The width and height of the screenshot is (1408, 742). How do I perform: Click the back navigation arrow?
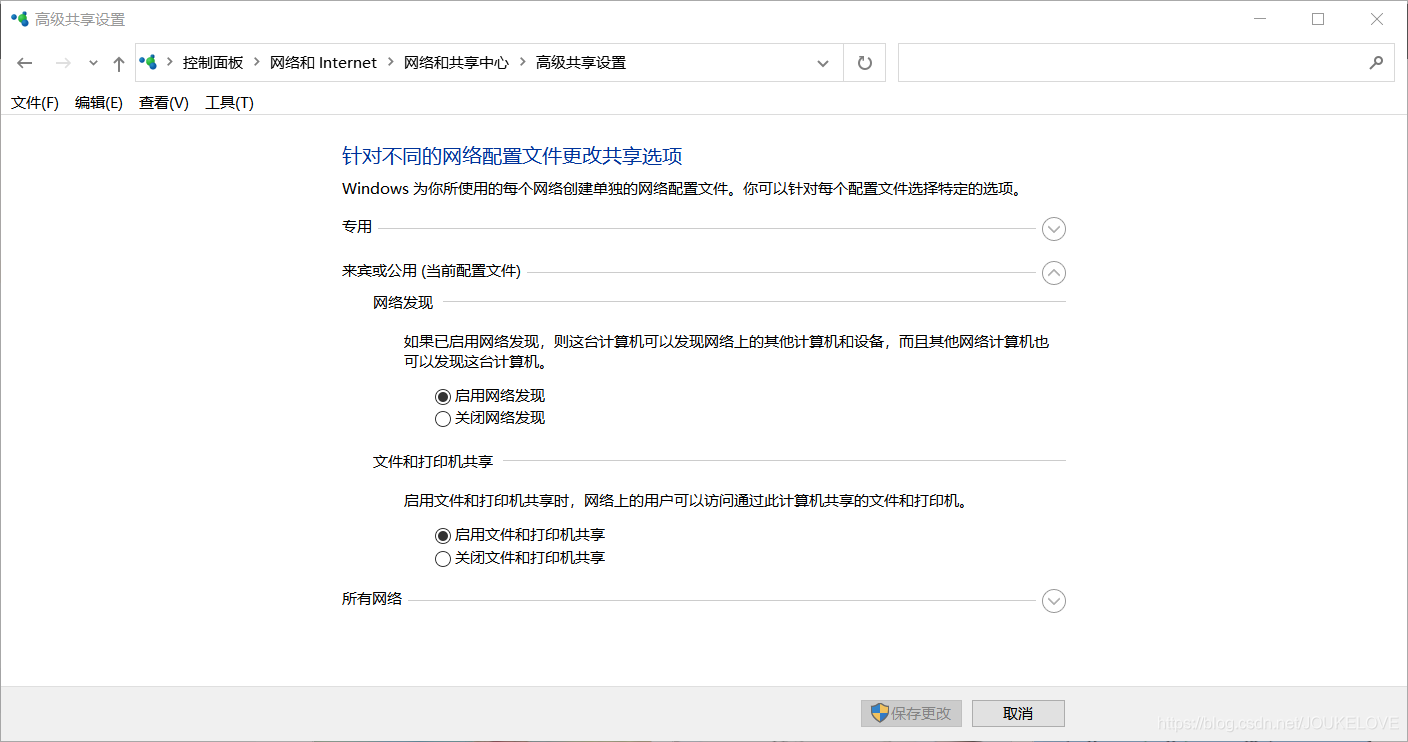click(25, 63)
